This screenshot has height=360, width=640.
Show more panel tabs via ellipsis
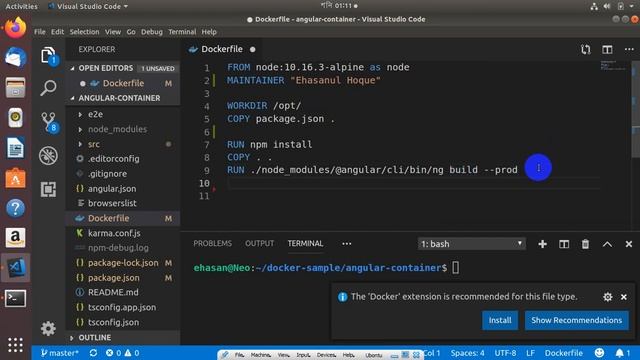tap(347, 244)
